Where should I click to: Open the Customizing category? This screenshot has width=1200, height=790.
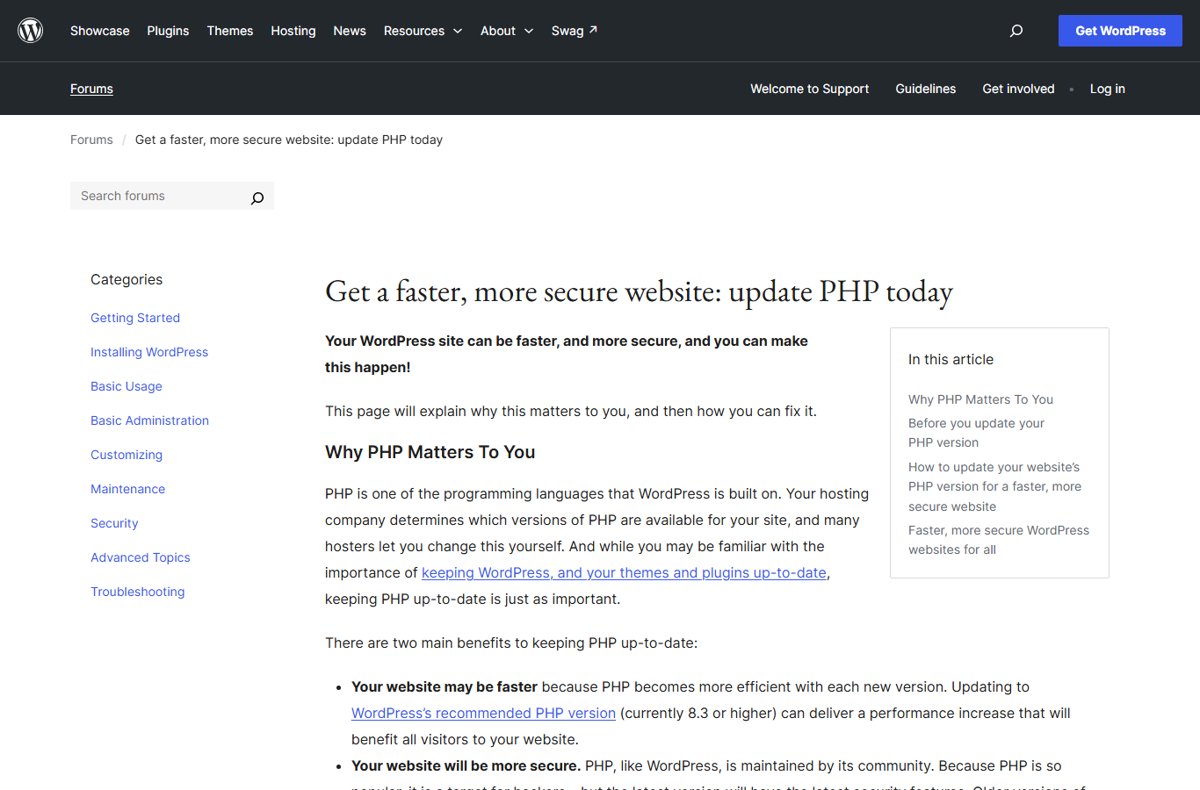click(x=126, y=455)
